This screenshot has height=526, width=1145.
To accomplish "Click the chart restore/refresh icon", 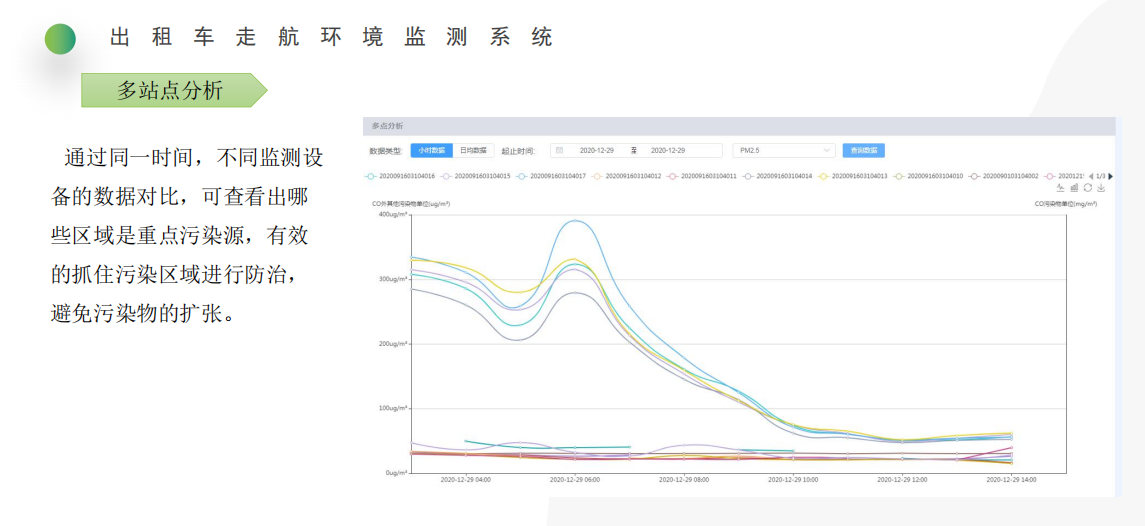I will 1087,188.
